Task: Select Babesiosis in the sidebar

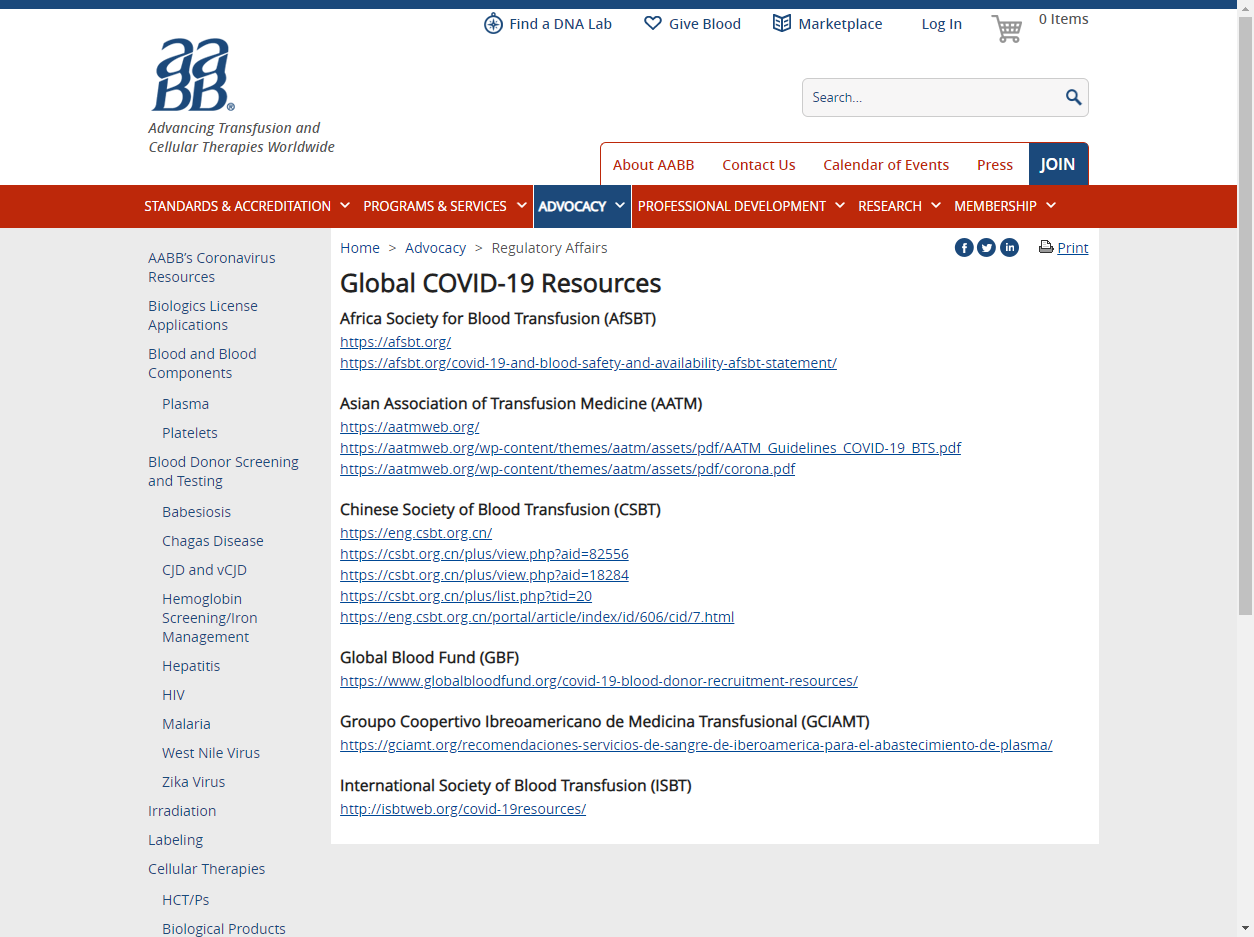Action: pos(196,512)
